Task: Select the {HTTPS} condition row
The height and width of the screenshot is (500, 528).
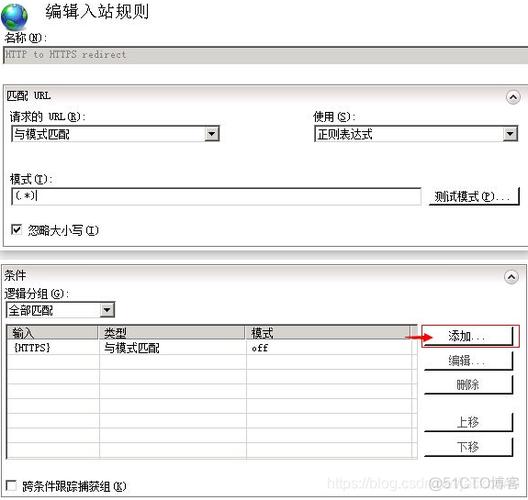Action: (x=211, y=347)
